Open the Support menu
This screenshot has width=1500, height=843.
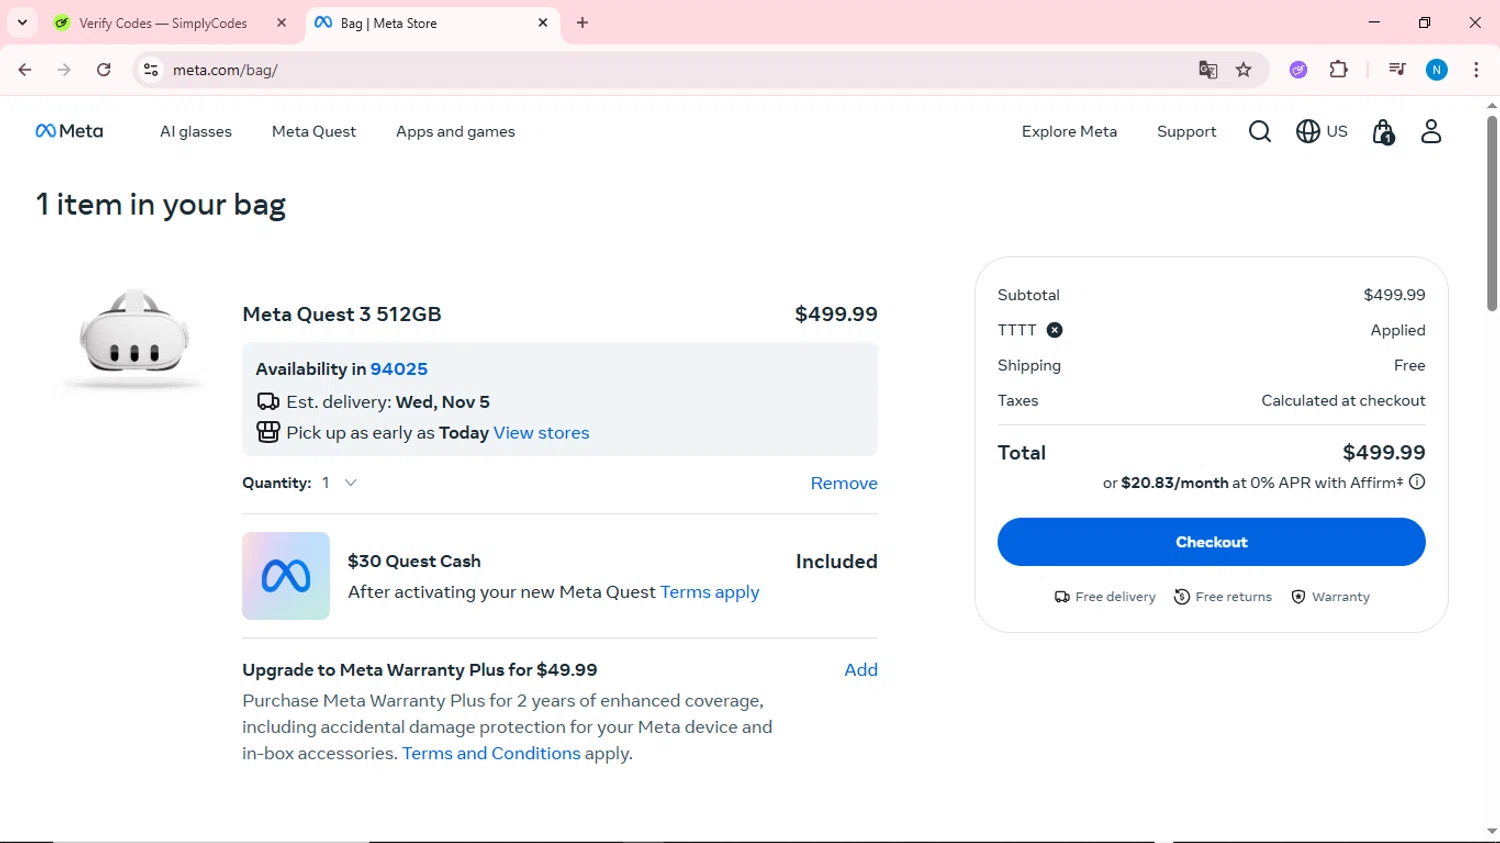pos(1186,131)
